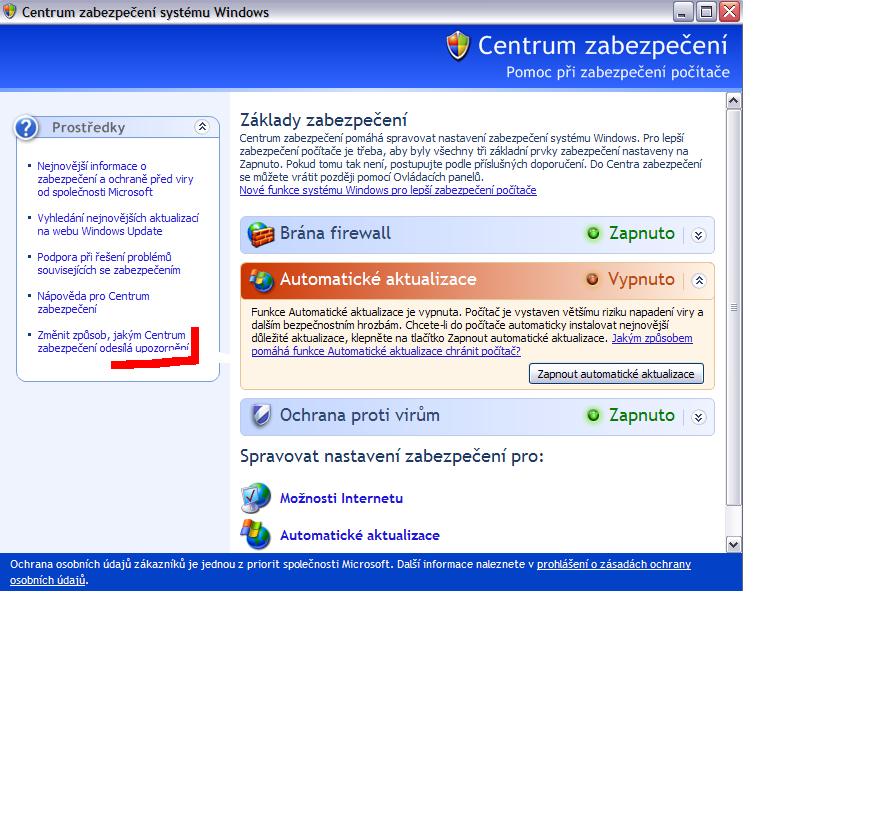The width and height of the screenshot is (896, 840).
Task: Maximize the Centrum zabezpečení window
Action: tap(706, 11)
